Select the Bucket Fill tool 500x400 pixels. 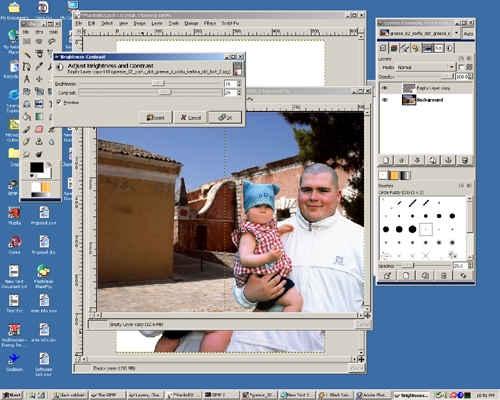[x=27, y=117]
